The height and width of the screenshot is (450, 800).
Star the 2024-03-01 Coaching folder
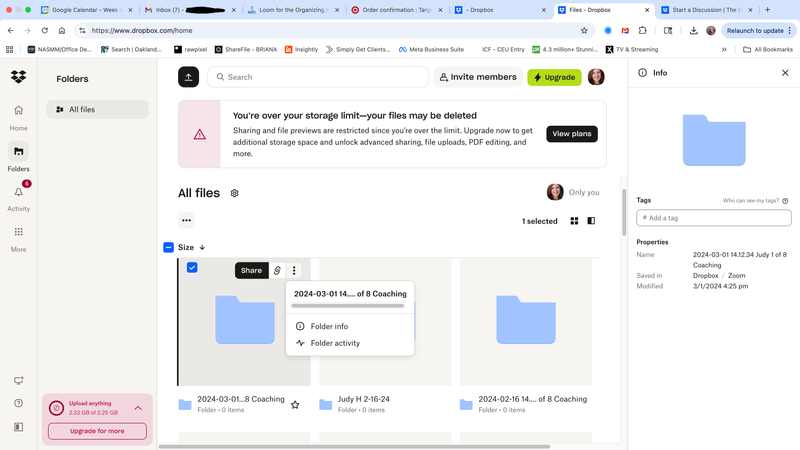point(295,405)
